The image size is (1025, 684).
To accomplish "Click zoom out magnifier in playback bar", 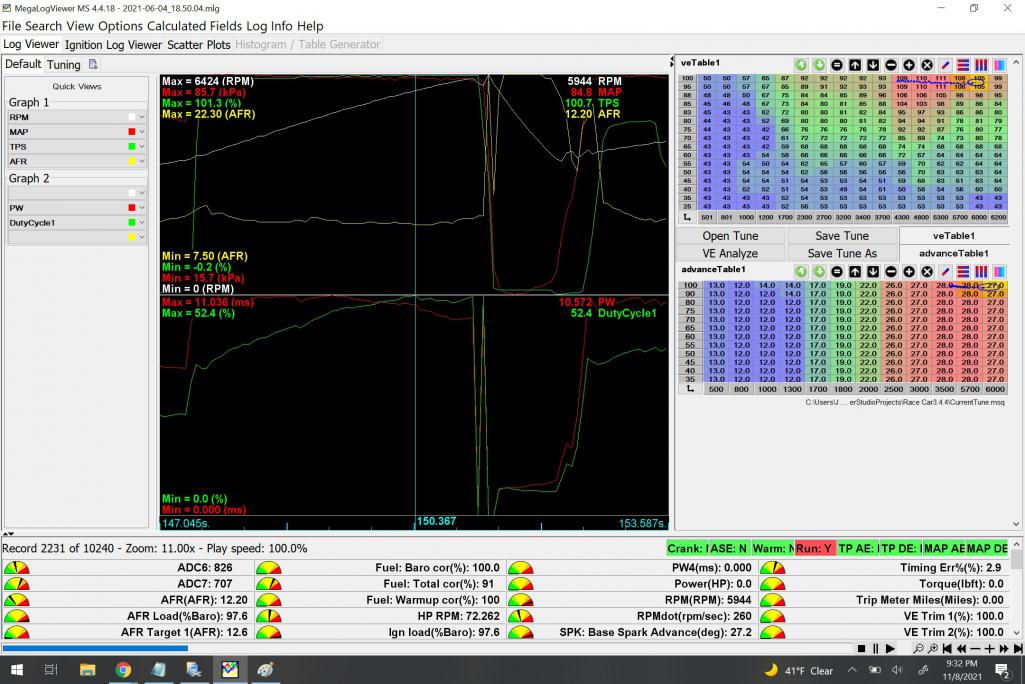I will pyautogui.click(x=918, y=649).
